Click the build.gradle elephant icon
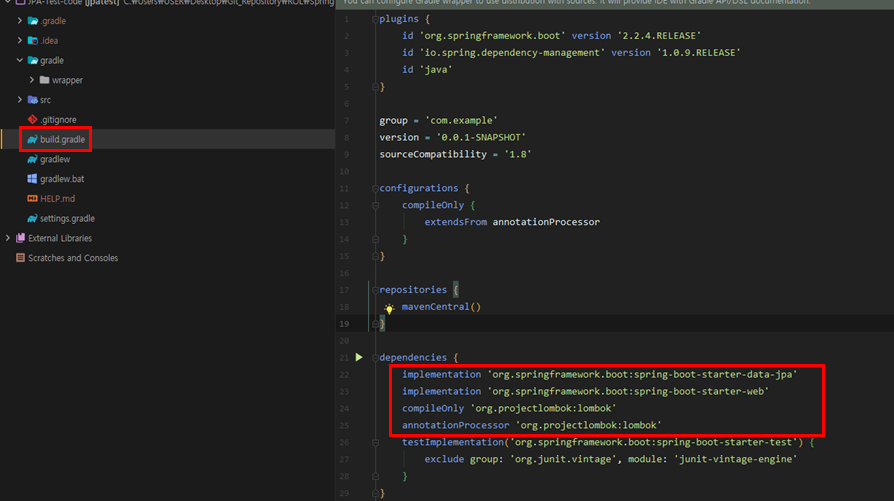 click(32, 140)
